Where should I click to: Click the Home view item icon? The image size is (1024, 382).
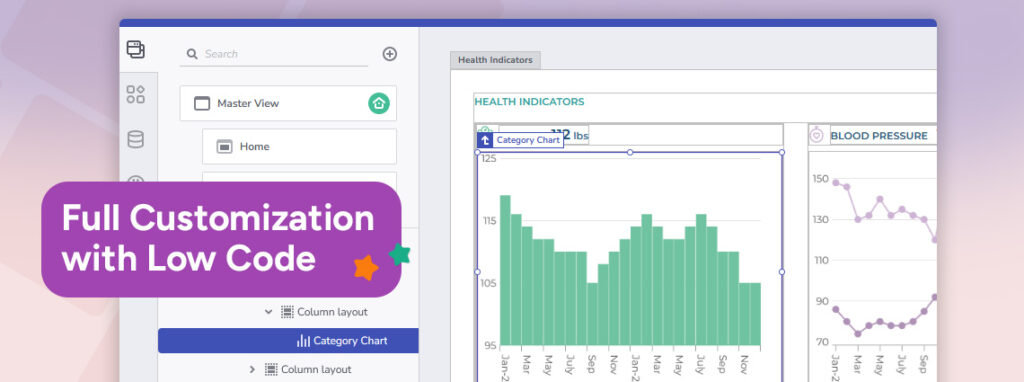click(224, 147)
